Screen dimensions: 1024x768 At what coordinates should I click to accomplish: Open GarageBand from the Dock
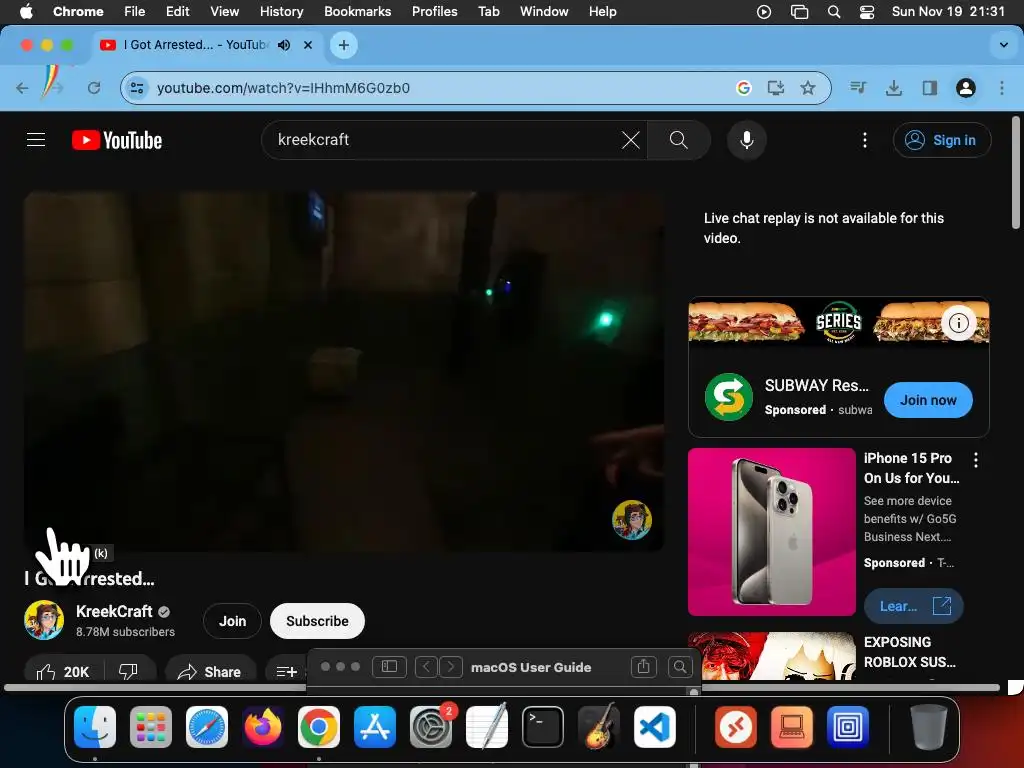click(599, 727)
